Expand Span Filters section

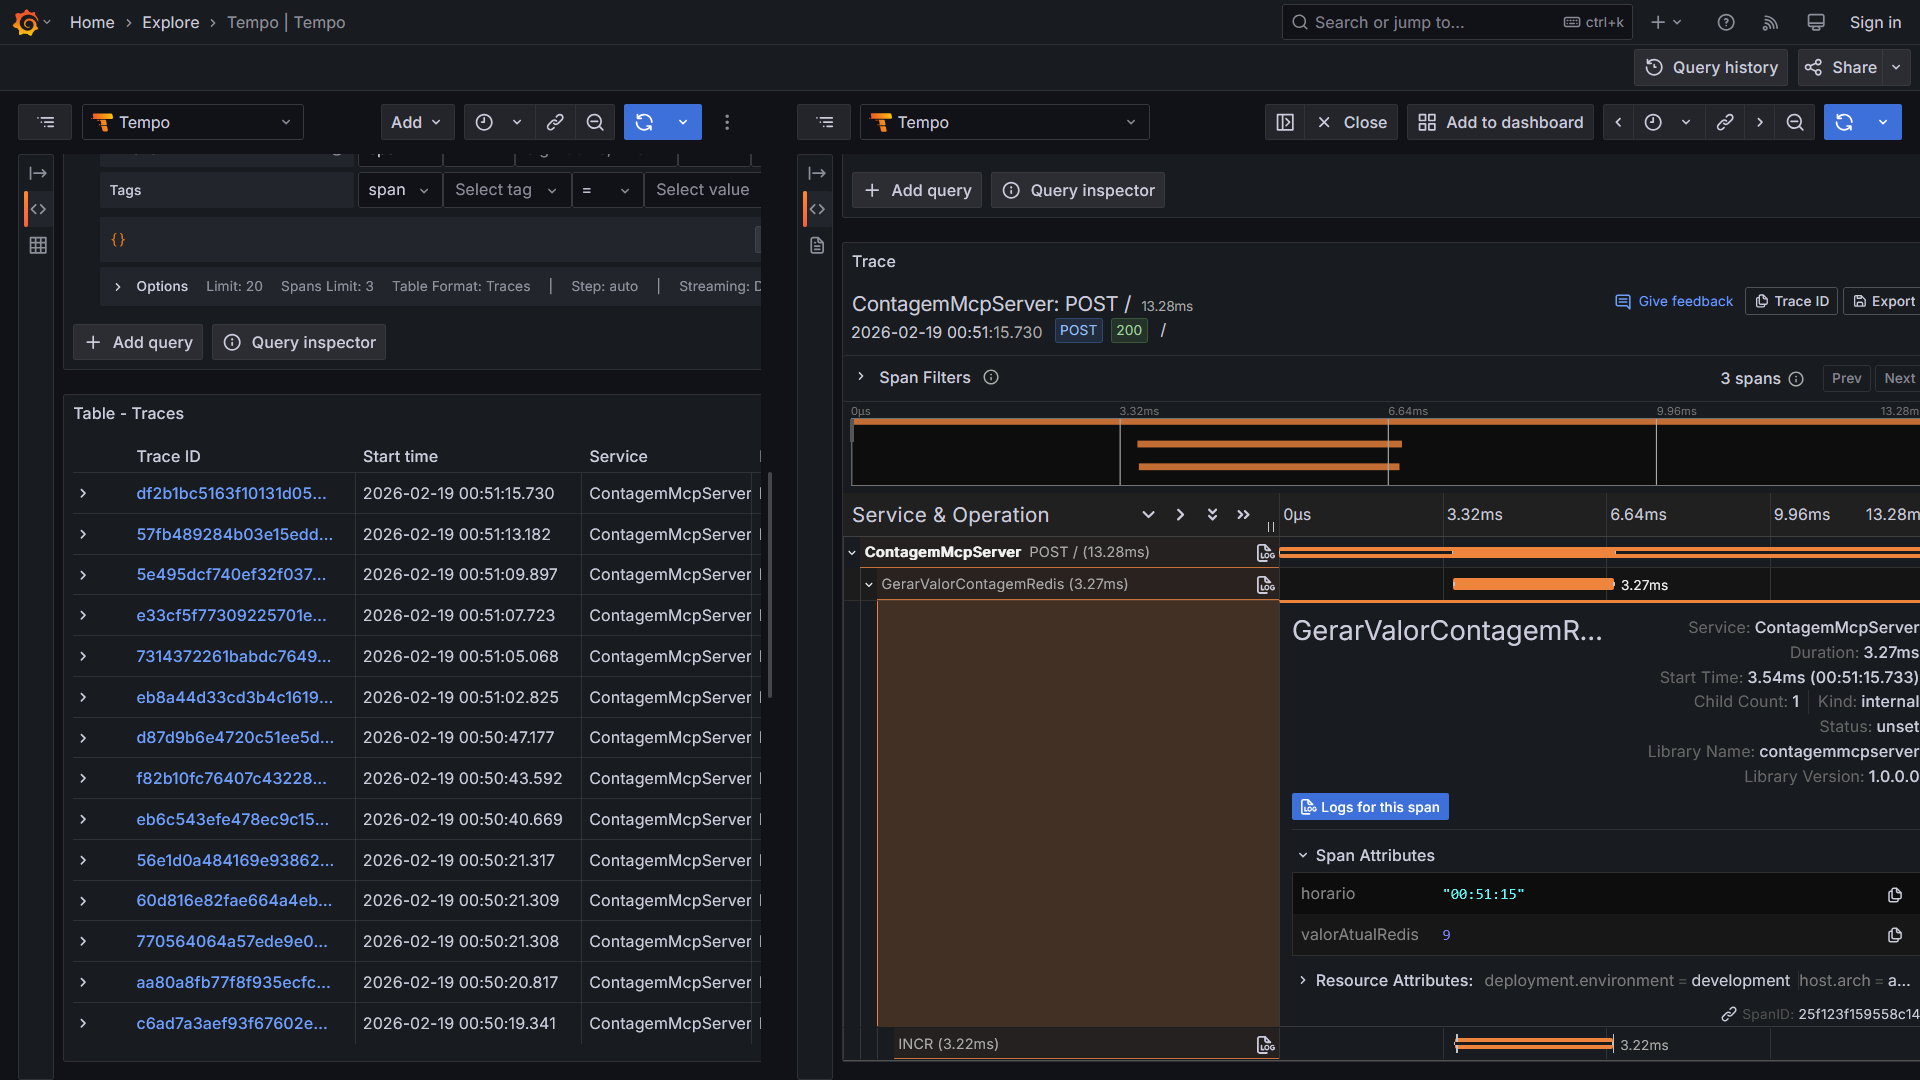click(x=860, y=377)
